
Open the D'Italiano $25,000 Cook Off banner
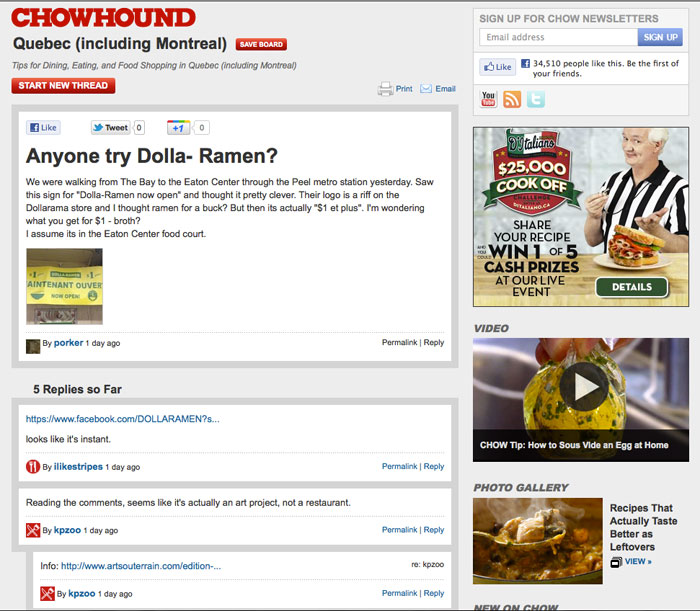(581, 217)
